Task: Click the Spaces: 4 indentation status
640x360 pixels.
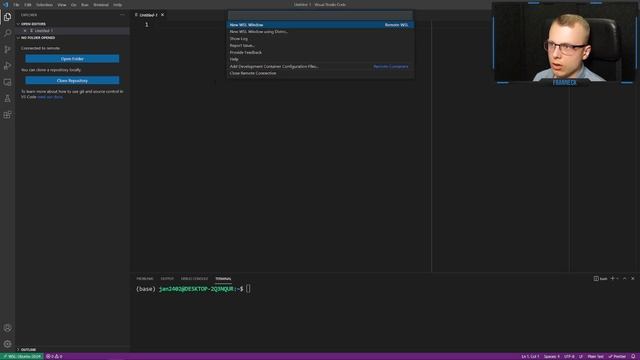Action: click(x=551, y=356)
